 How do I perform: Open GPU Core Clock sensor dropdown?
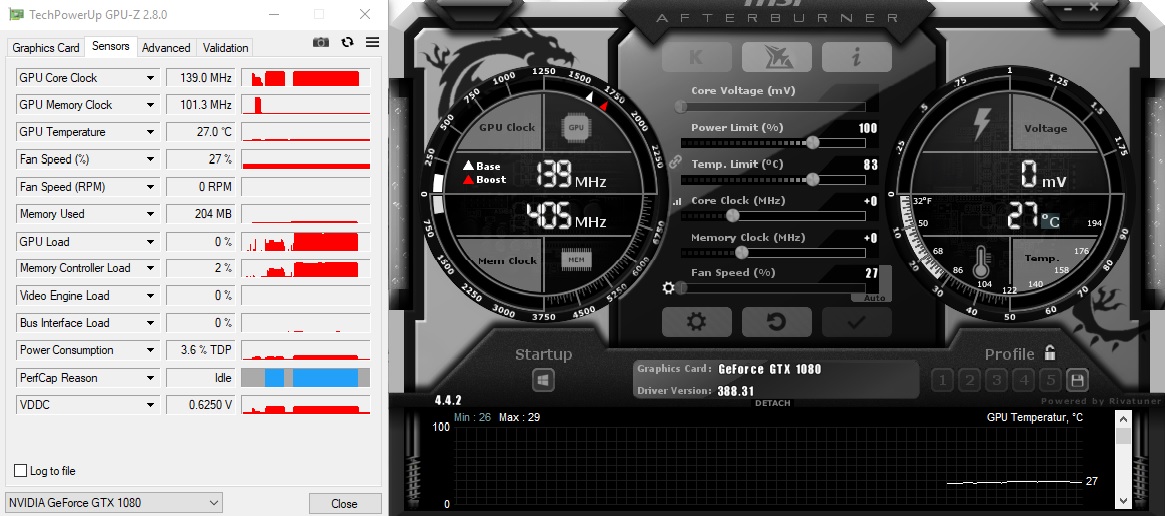click(151, 77)
